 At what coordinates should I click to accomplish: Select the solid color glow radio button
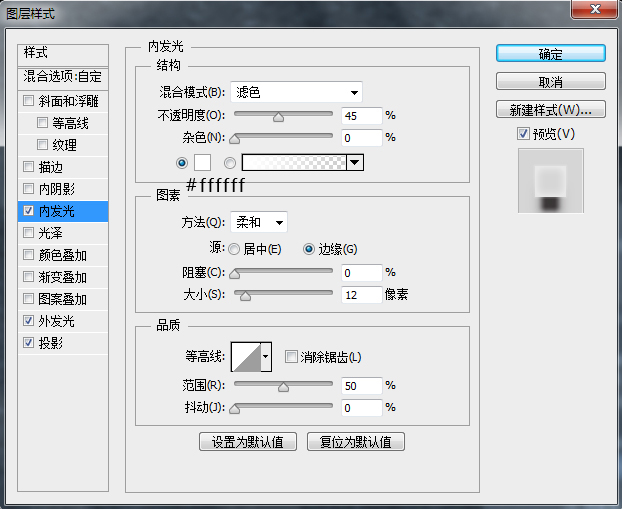(x=182, y=163)
